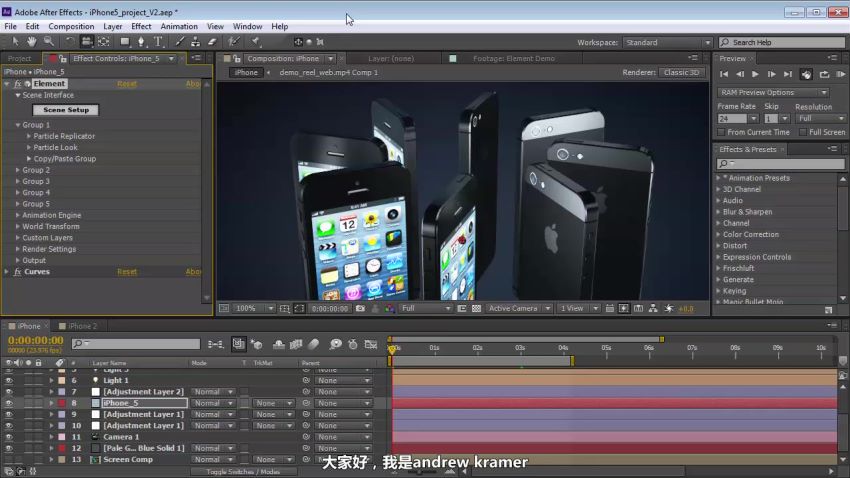Collapse the Group 1 tree item

pos(18,125)
